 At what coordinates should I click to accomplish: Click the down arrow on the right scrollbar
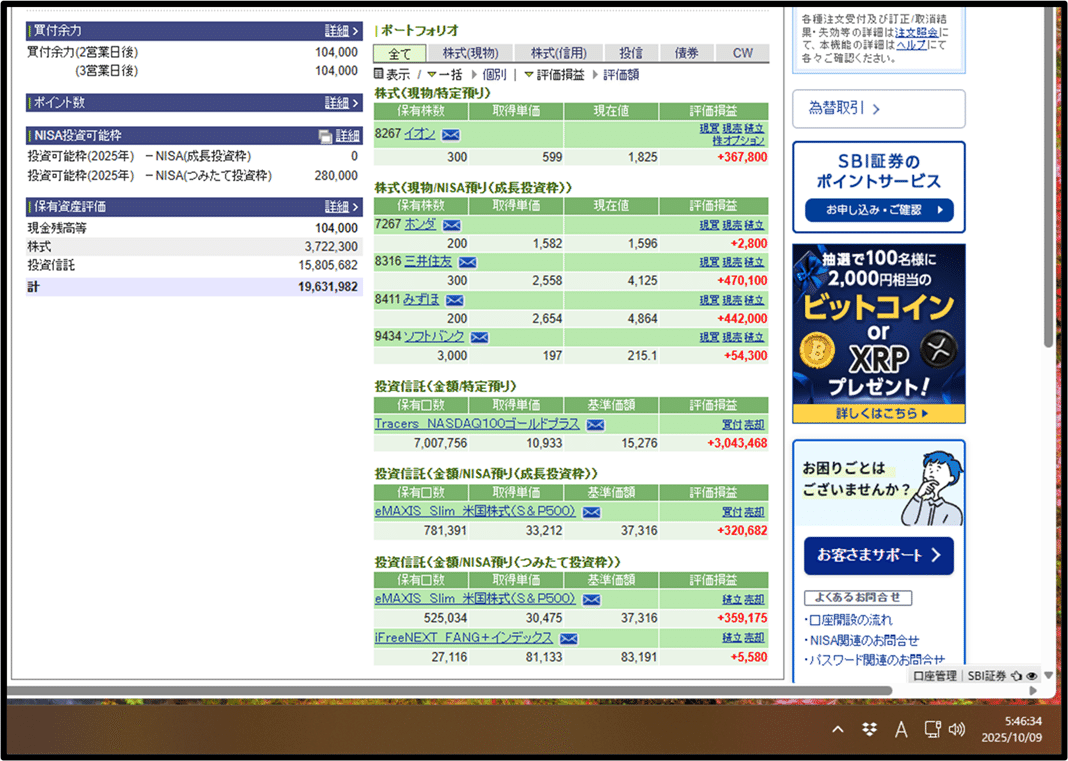pyautogui.click(x=1048, y=677)
